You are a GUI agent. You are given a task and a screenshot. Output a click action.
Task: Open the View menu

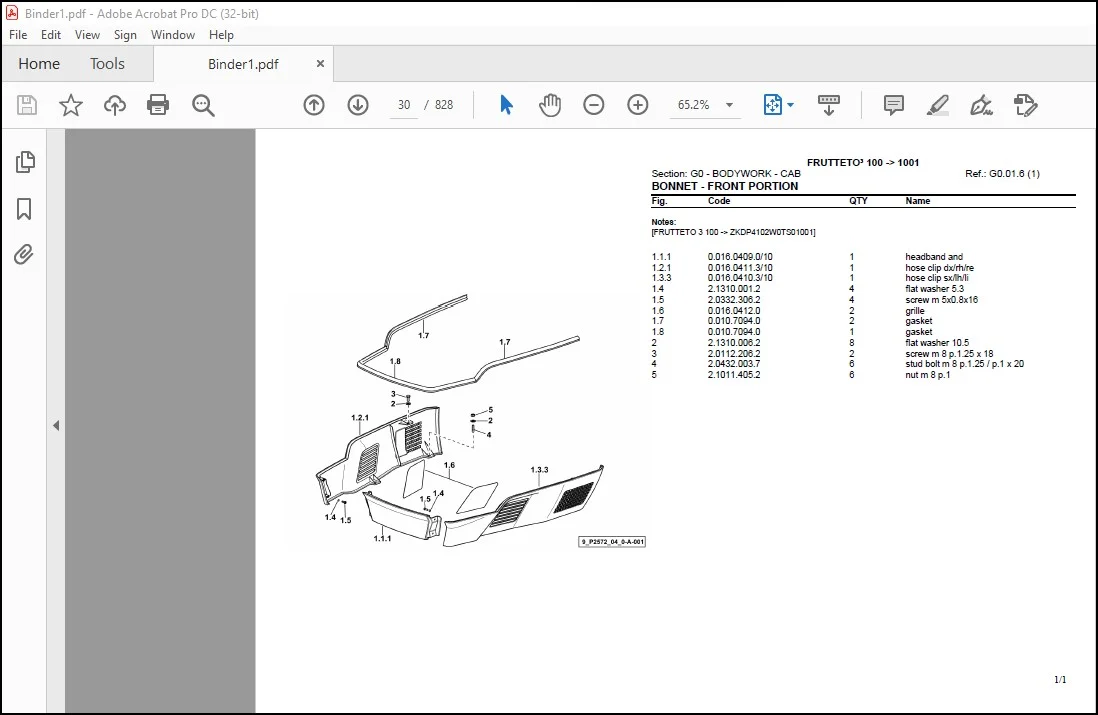(88, 35)
